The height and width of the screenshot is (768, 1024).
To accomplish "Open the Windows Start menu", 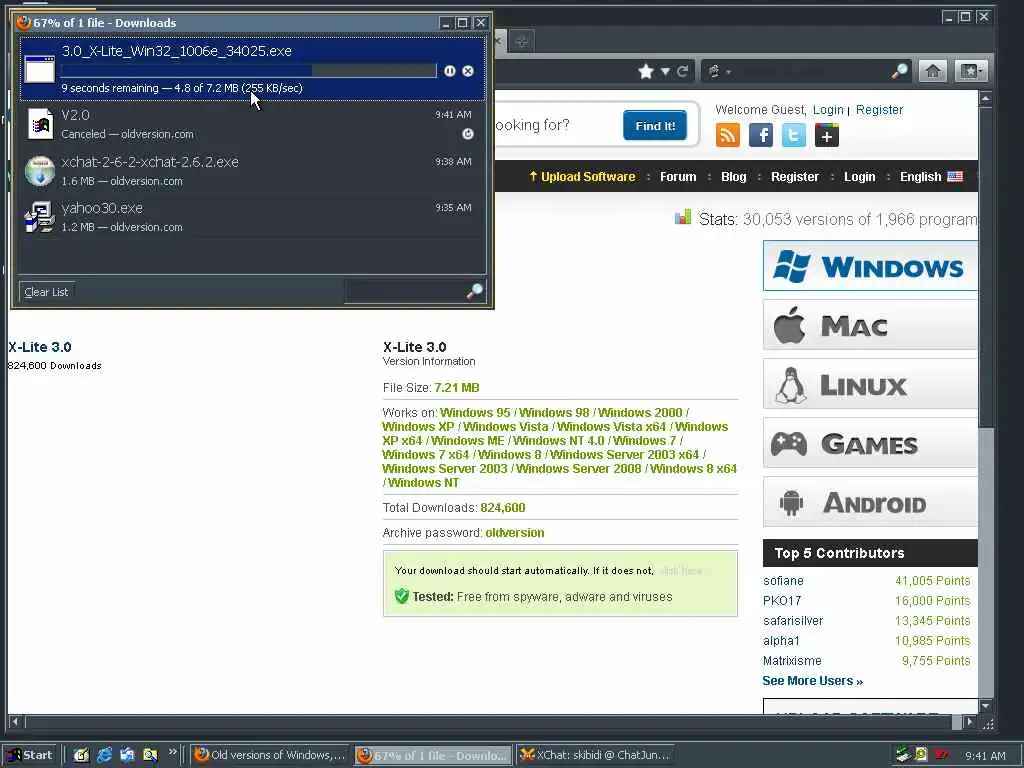I will [30, 755].
